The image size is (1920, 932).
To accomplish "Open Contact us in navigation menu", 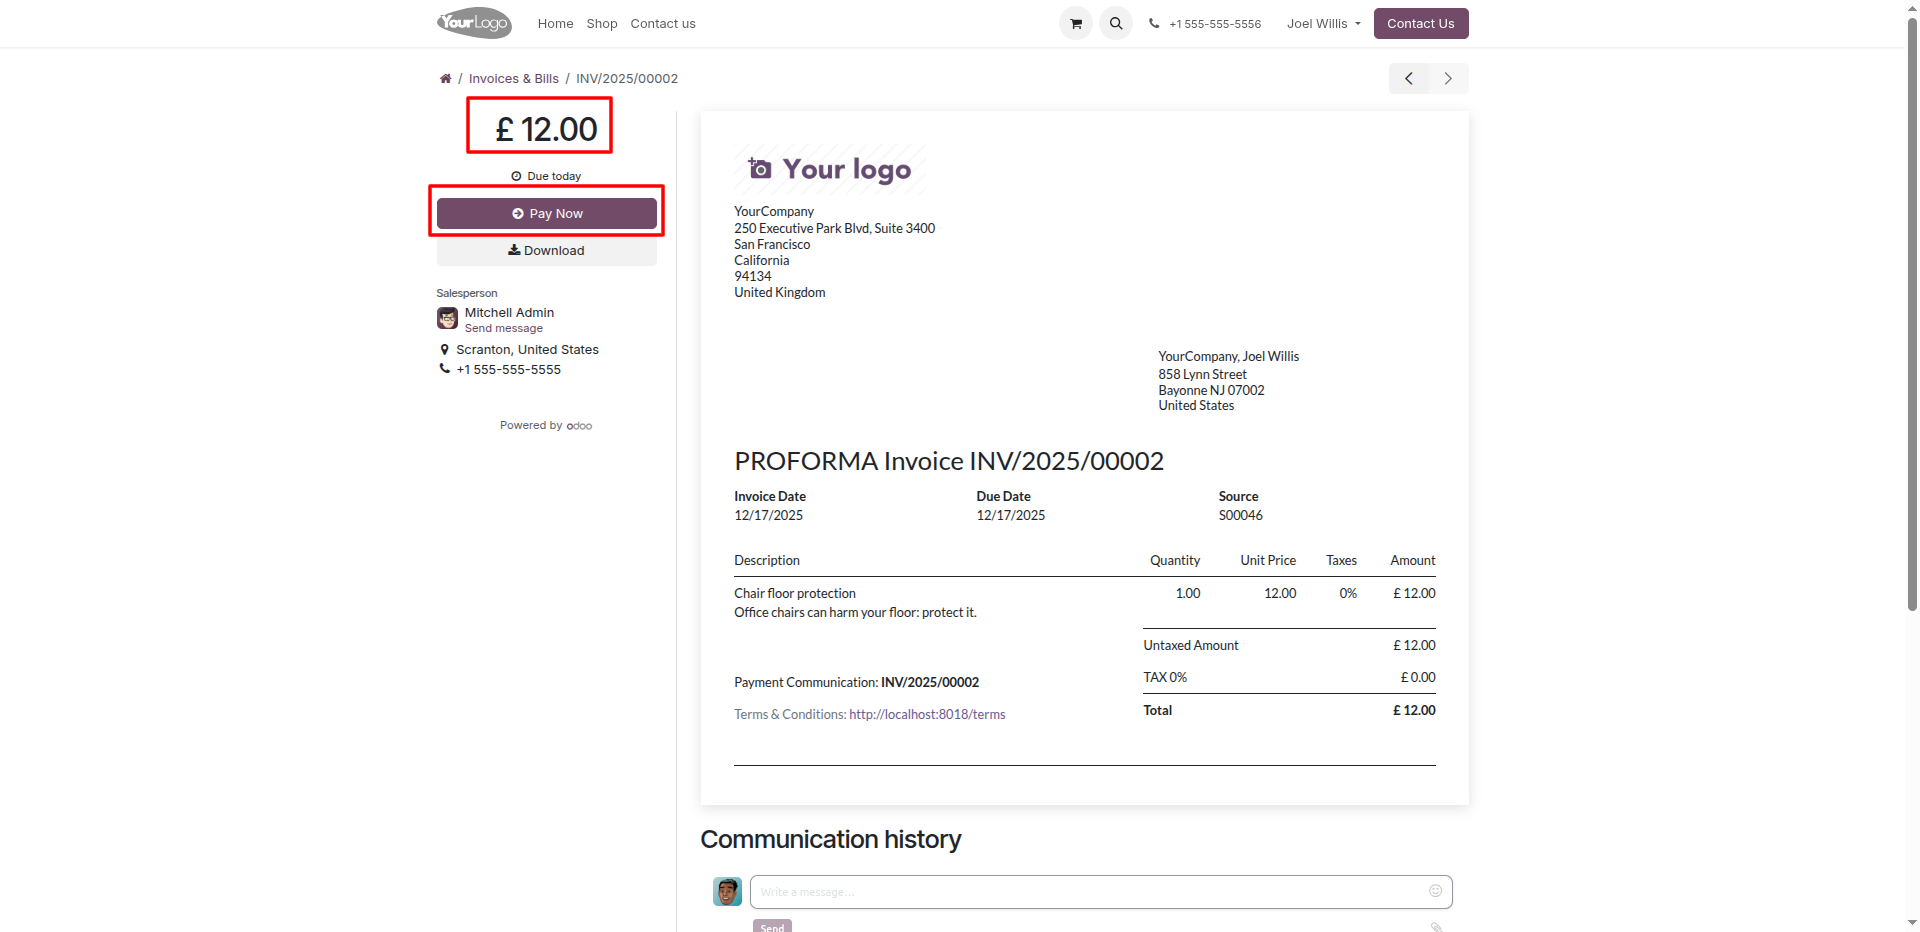I will 662,24.
